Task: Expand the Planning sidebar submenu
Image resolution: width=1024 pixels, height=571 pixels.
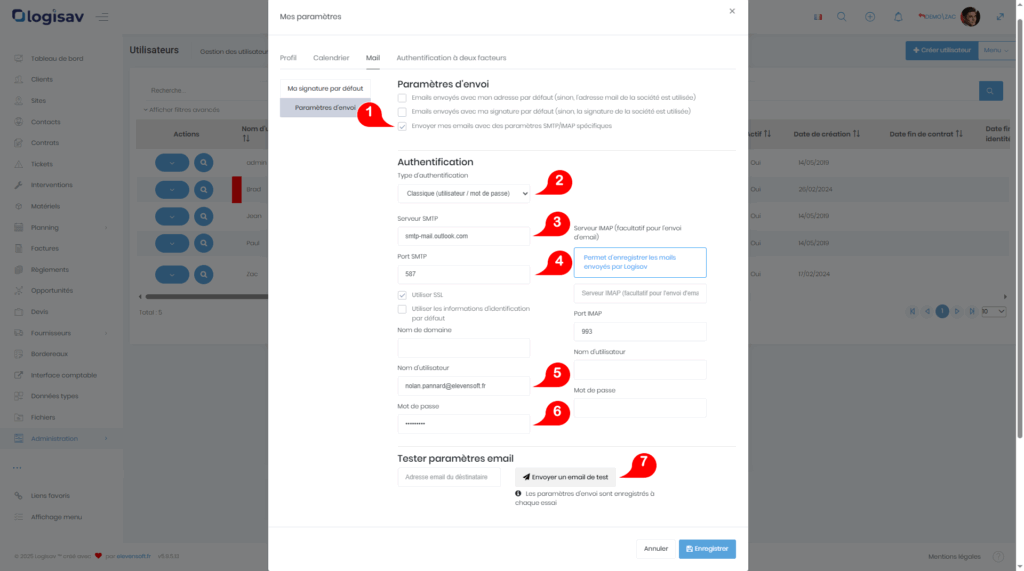Action: pyautogui.click(x=106, y=227)
